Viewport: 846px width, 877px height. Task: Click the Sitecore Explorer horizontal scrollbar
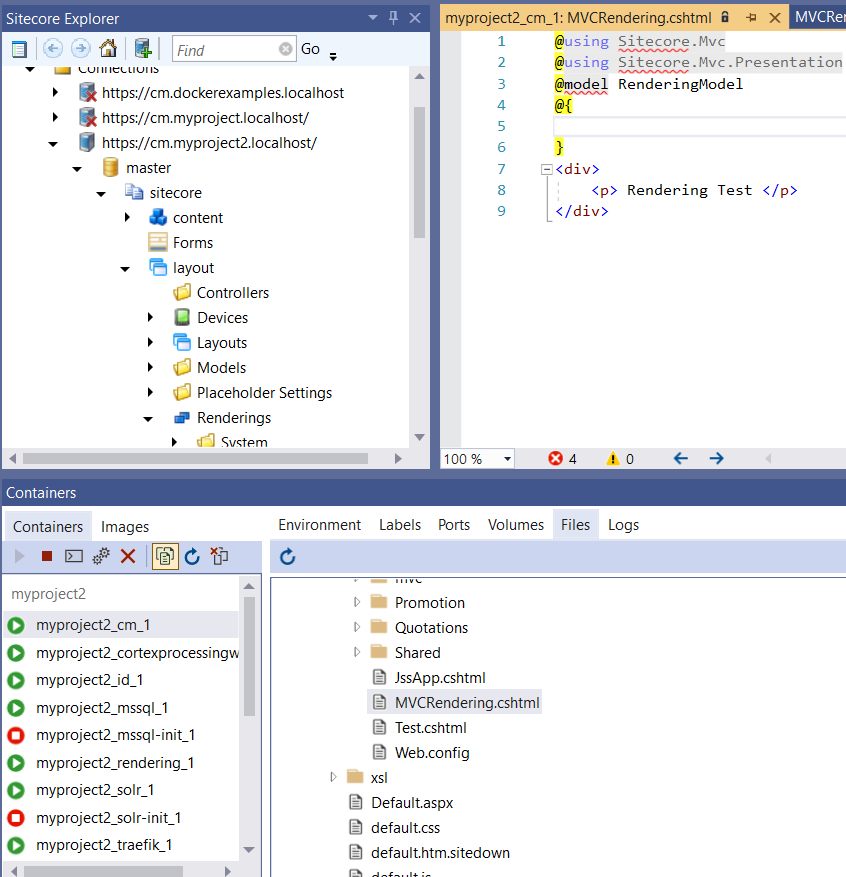click(196, 459)
